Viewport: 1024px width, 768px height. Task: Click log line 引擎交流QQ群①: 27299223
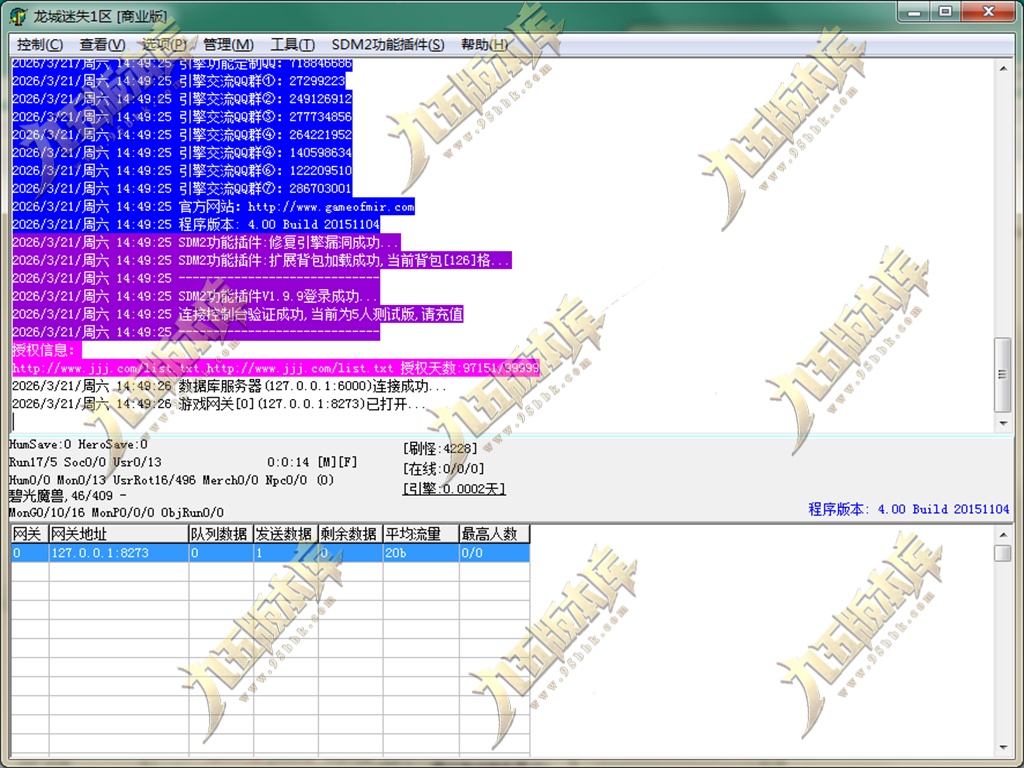click(178, 81)
